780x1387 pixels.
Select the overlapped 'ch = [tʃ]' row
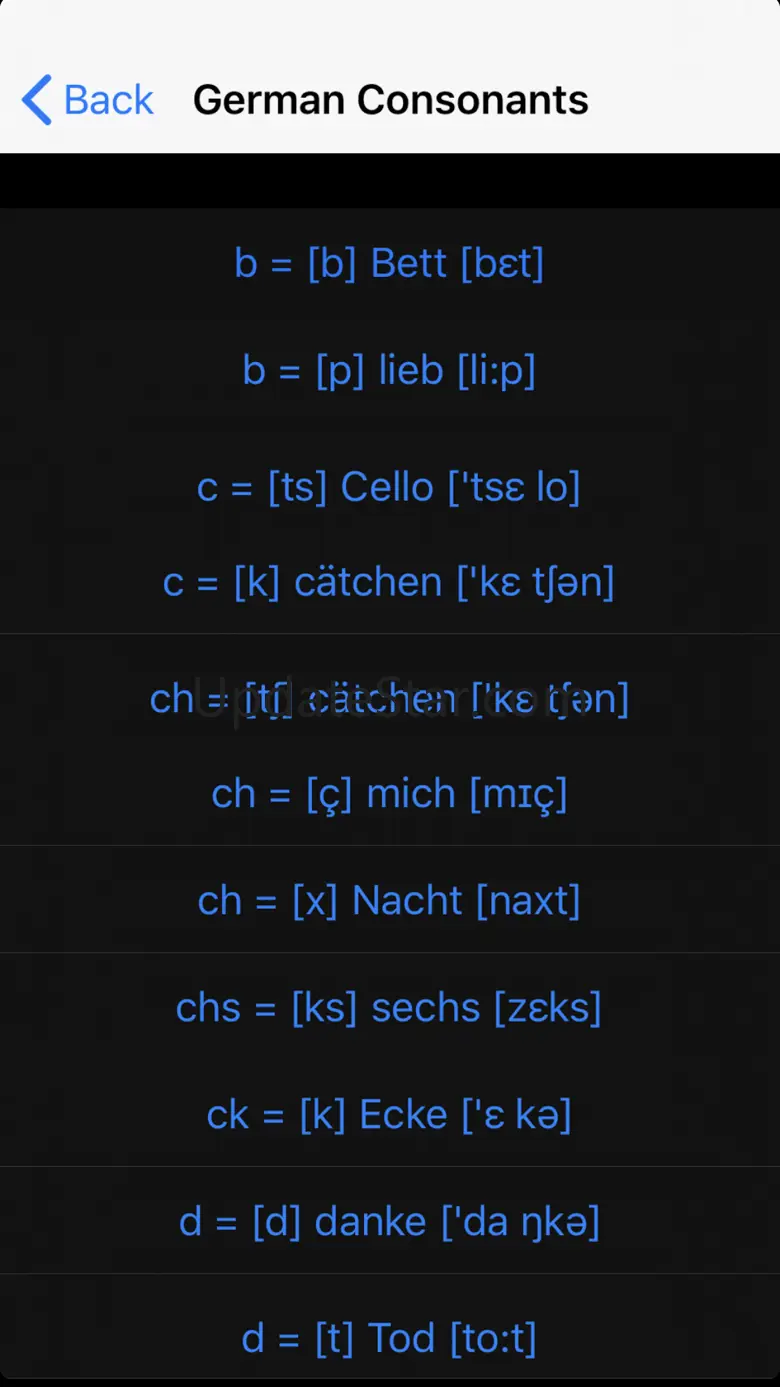click(x=389, y=699)
